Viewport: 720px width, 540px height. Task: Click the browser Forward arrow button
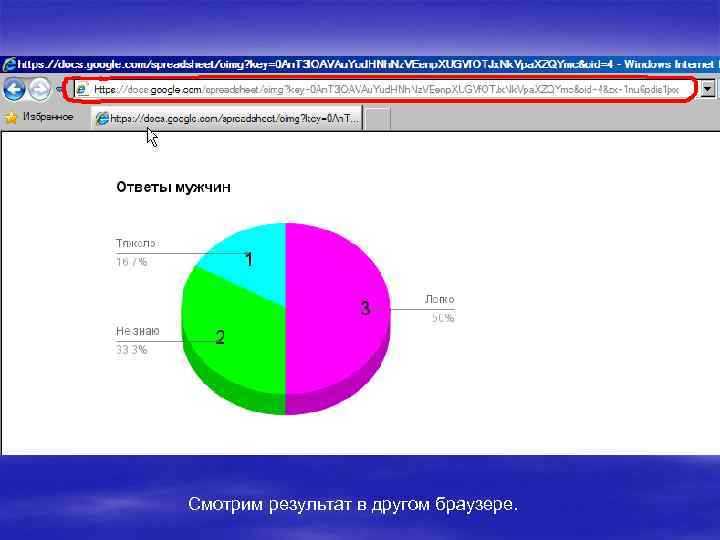pos(40,89)
